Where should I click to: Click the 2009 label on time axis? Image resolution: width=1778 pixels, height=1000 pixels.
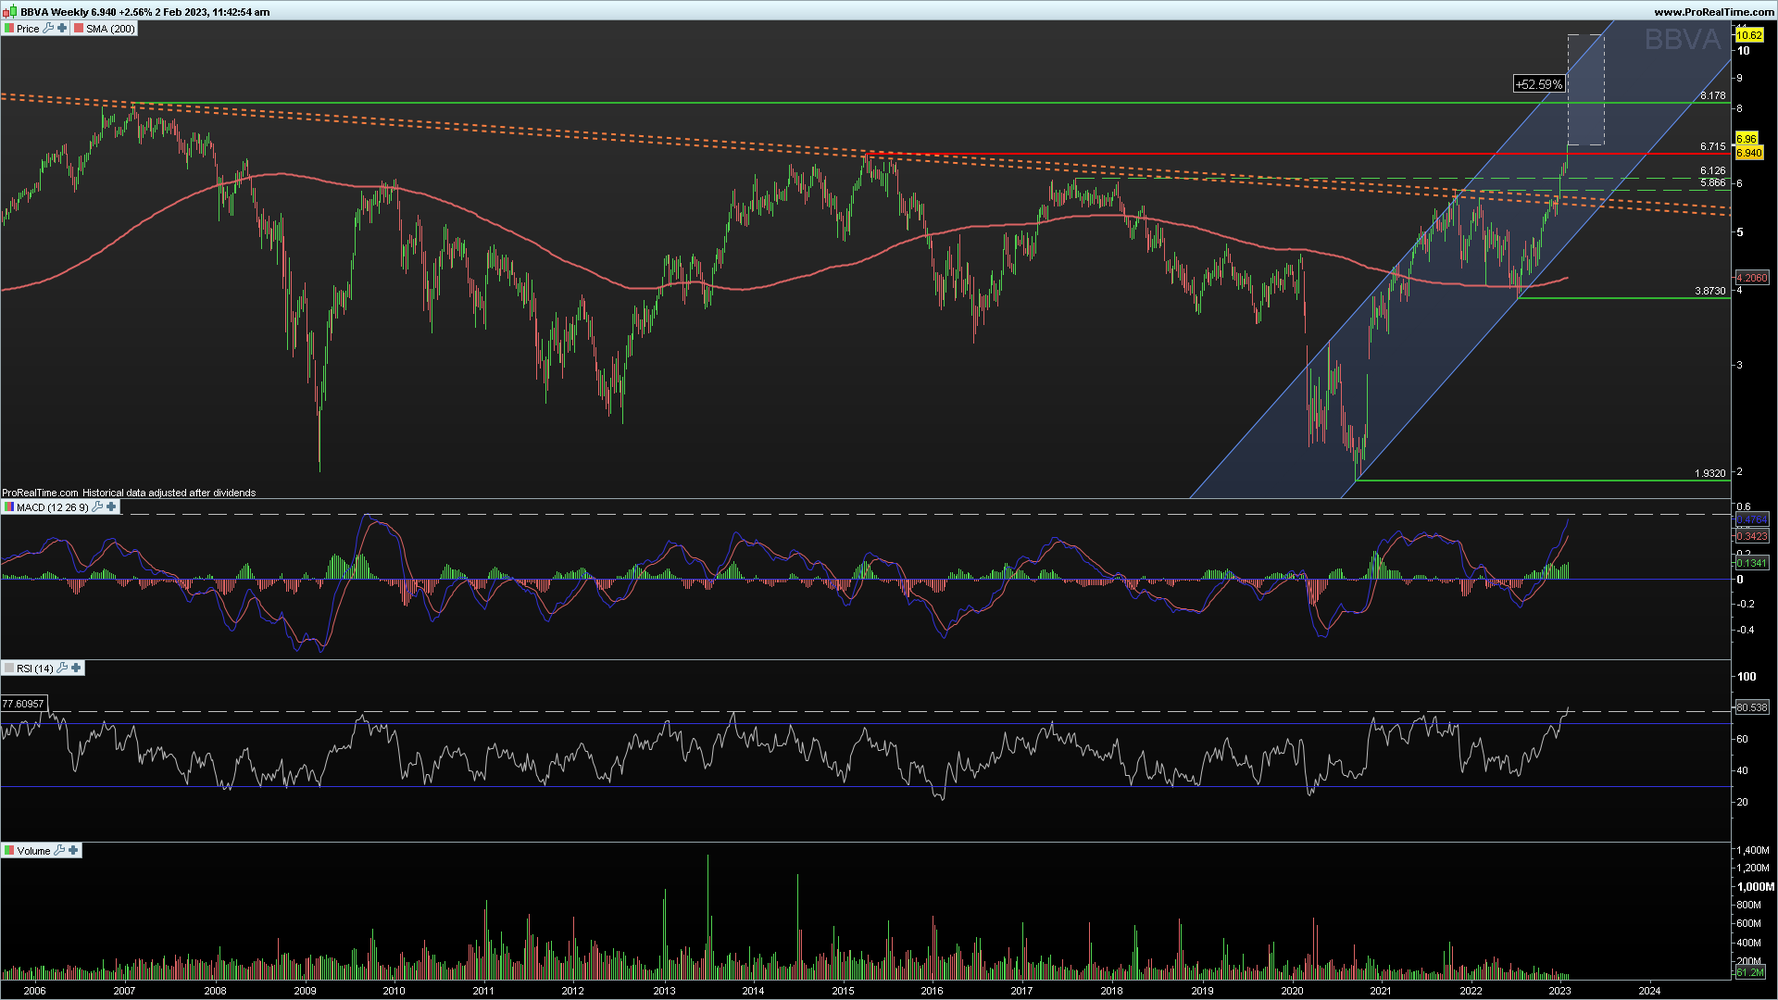pos(305,991)
